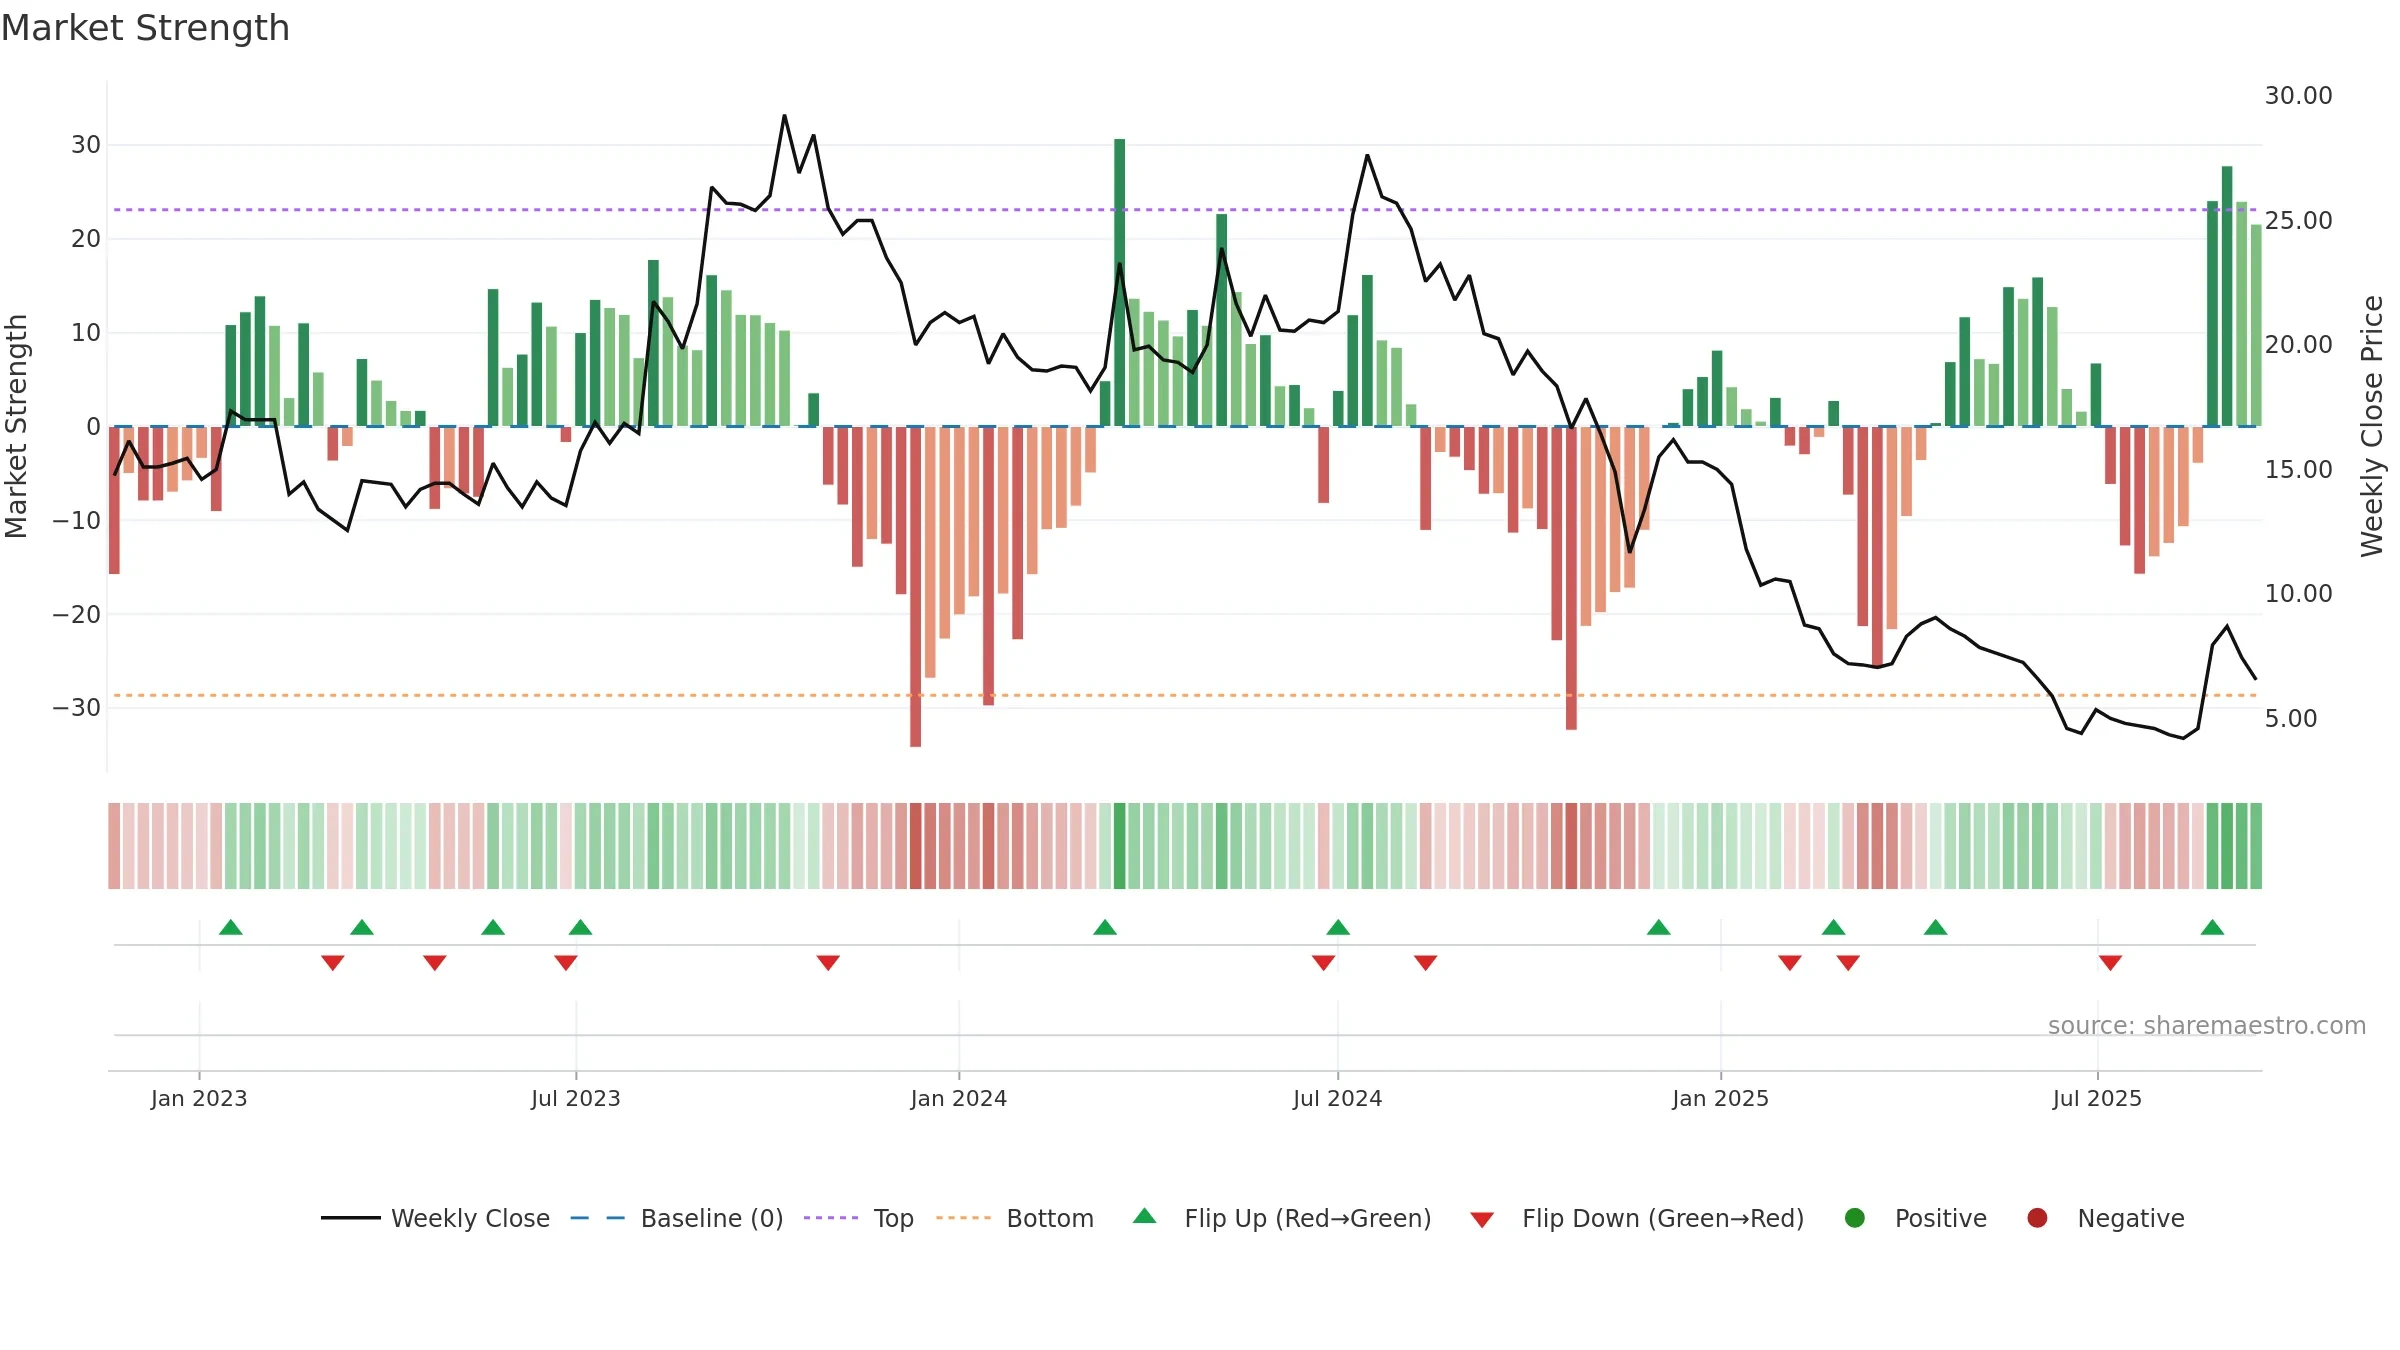The image size is (2400, 1350).
Task: Click the 30.00 right-axis price label
Action: click(2298, 95)
